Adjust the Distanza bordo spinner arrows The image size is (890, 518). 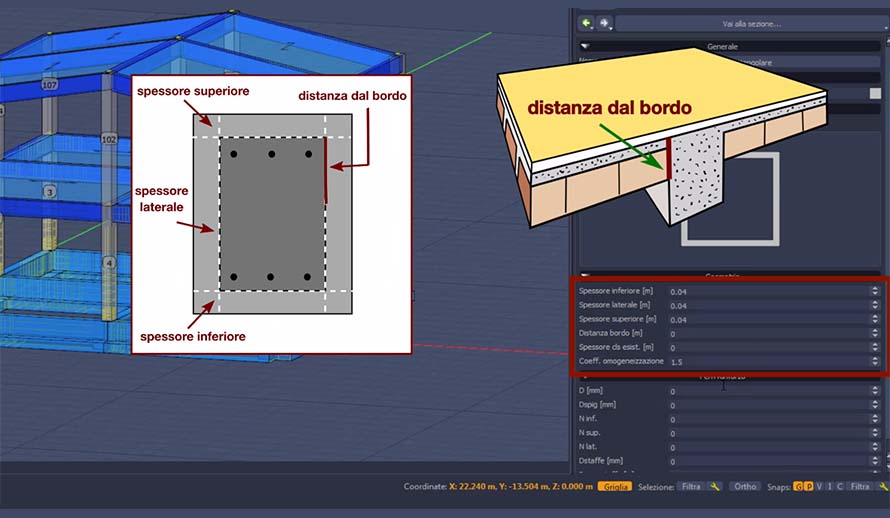point(875,333)
